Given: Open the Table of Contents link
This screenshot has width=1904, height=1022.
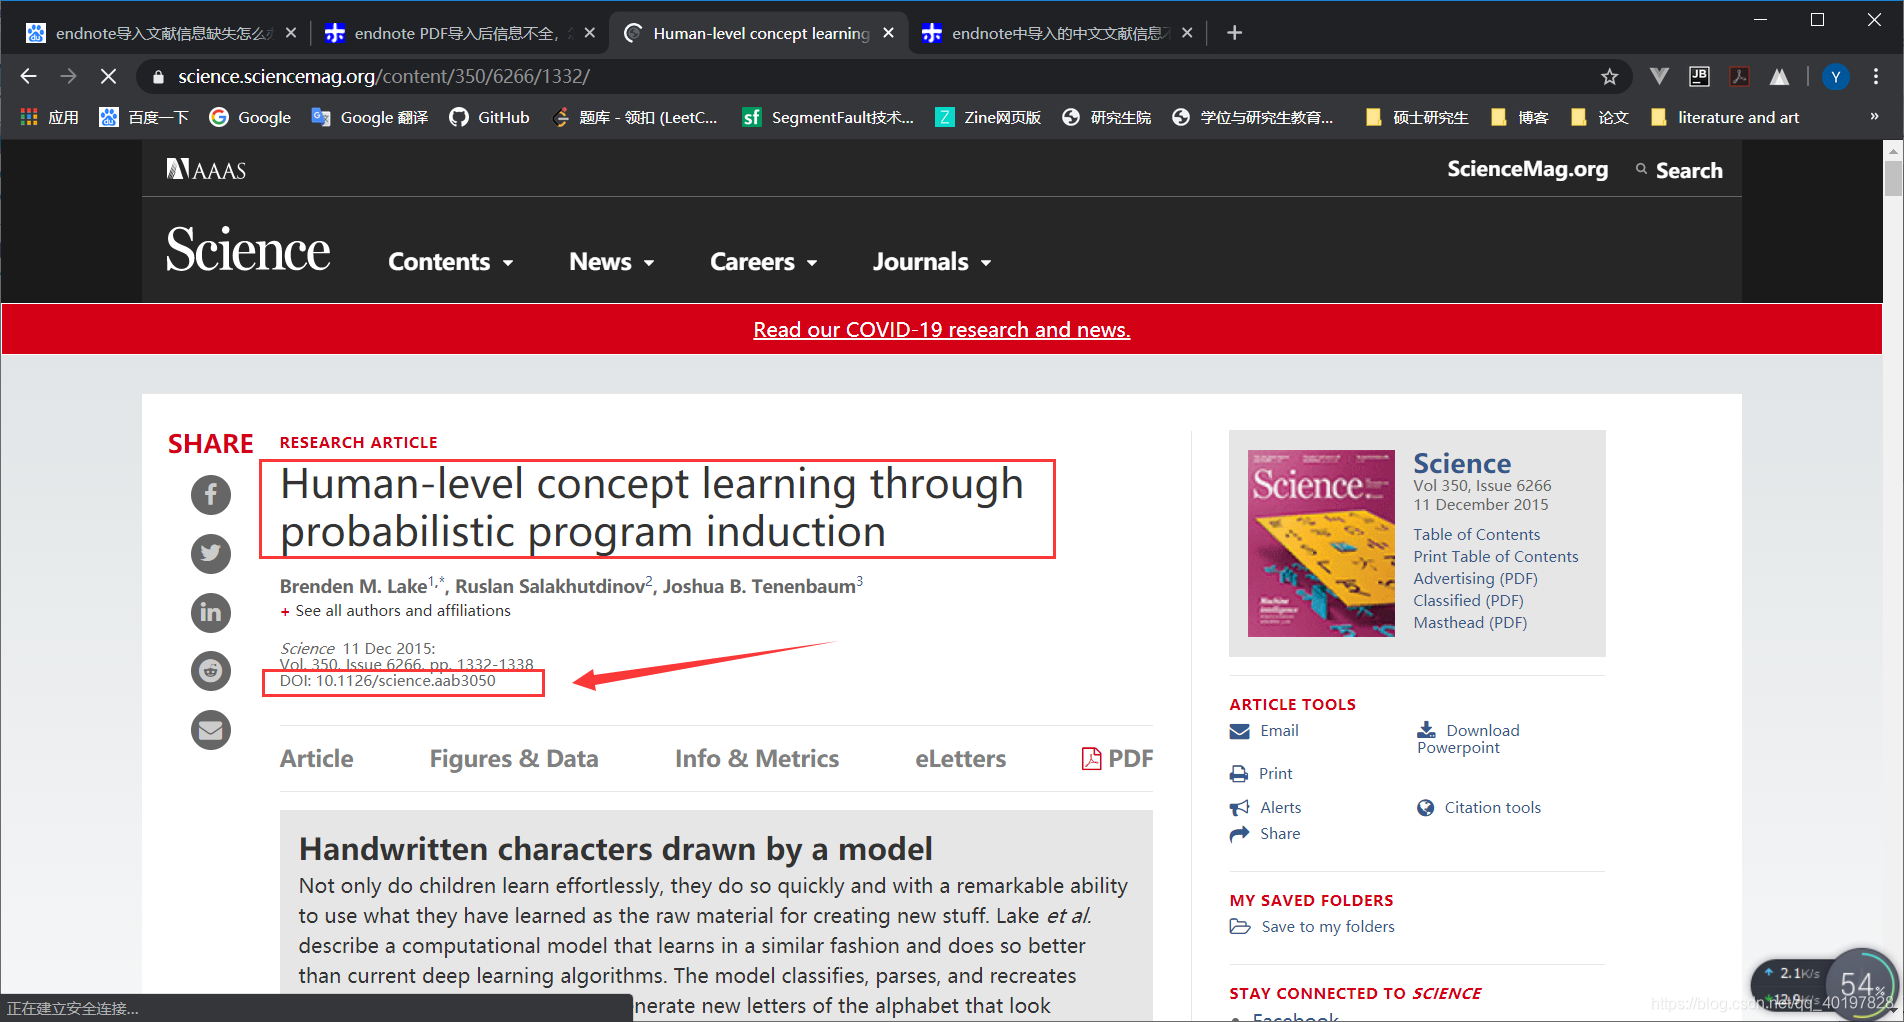Looking at the screenshot, I should pos(1476,535).
